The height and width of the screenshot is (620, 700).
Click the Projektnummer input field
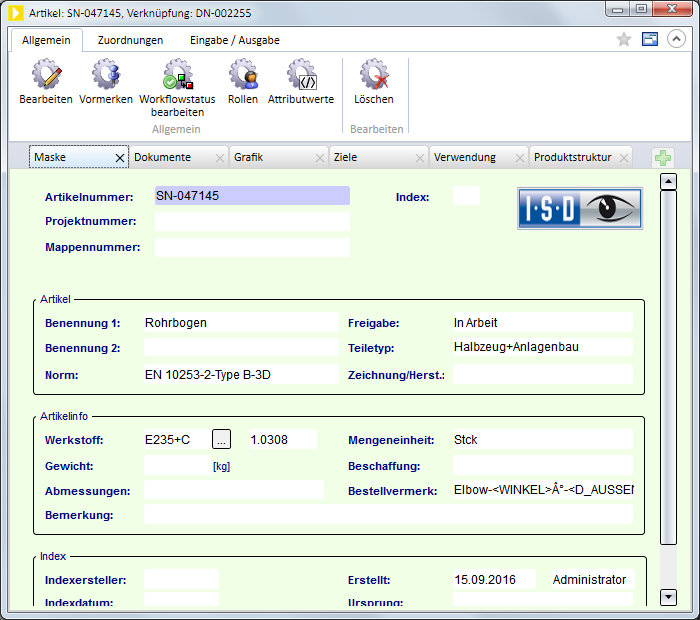coord(252,221)
